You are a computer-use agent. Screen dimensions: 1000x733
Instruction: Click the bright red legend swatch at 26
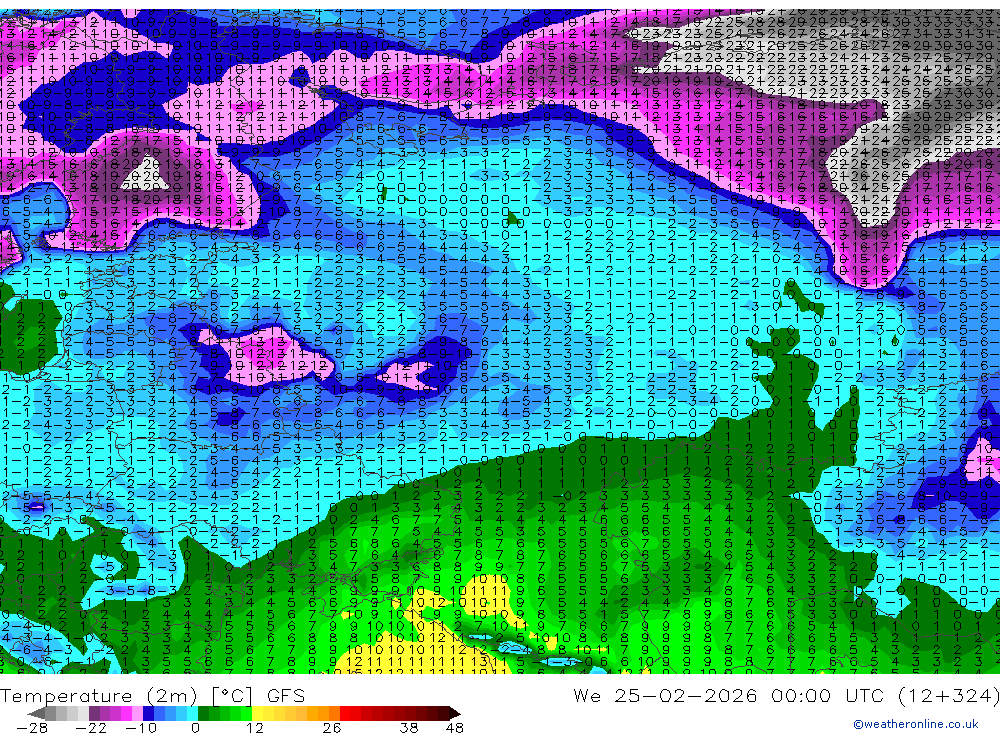(345, 713)
